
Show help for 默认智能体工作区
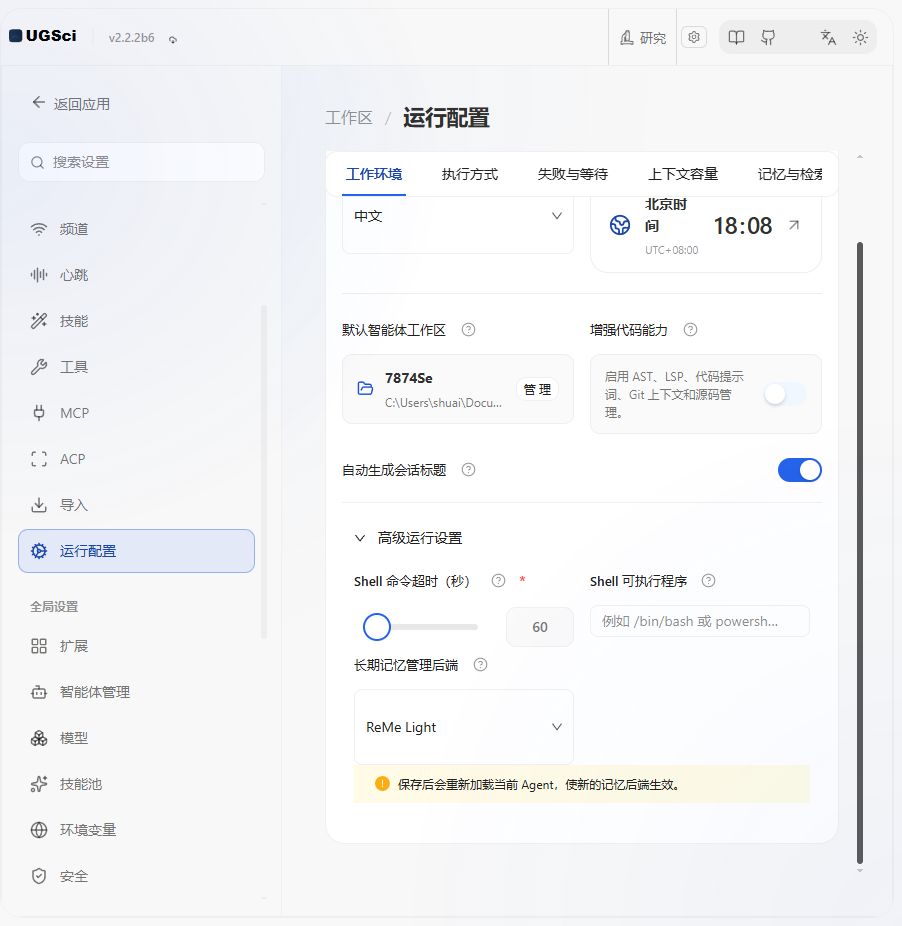(468, 330)
